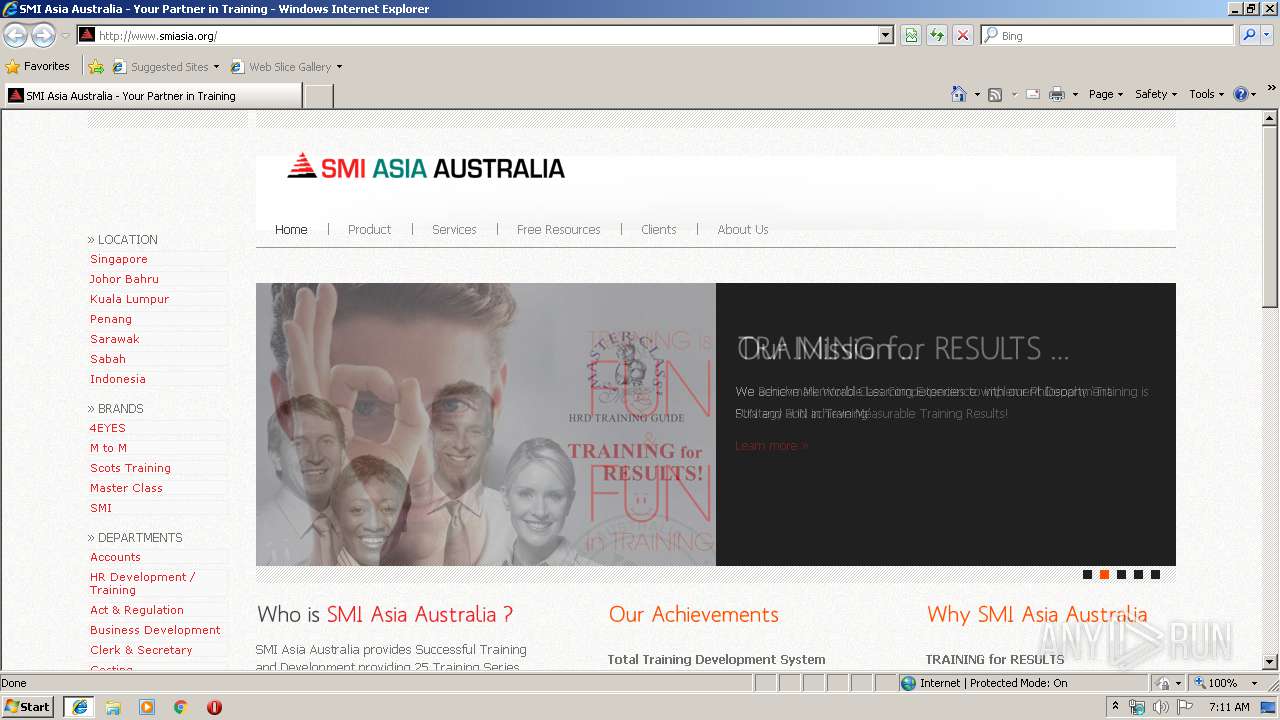Select the fifth slider dot indicator
This screenshot has height=720, width=1280.
[1155, 575]
